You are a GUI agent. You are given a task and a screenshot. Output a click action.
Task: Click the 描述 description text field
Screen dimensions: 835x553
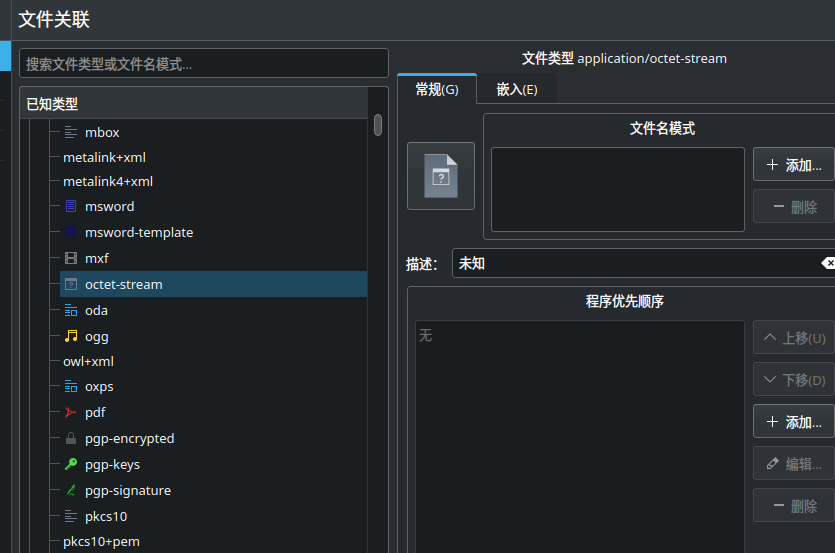[635, 263]
